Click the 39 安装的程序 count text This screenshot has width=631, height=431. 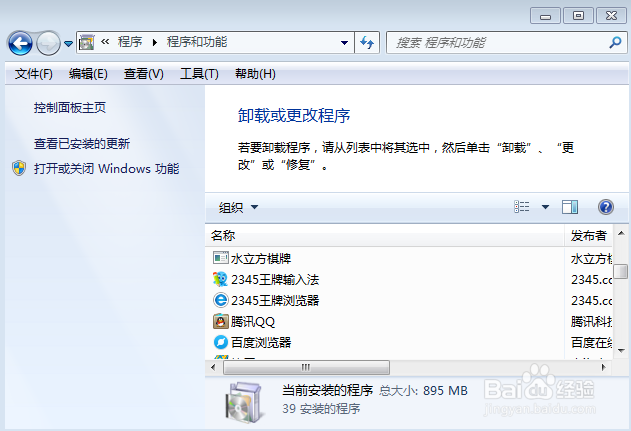point(321,409)
